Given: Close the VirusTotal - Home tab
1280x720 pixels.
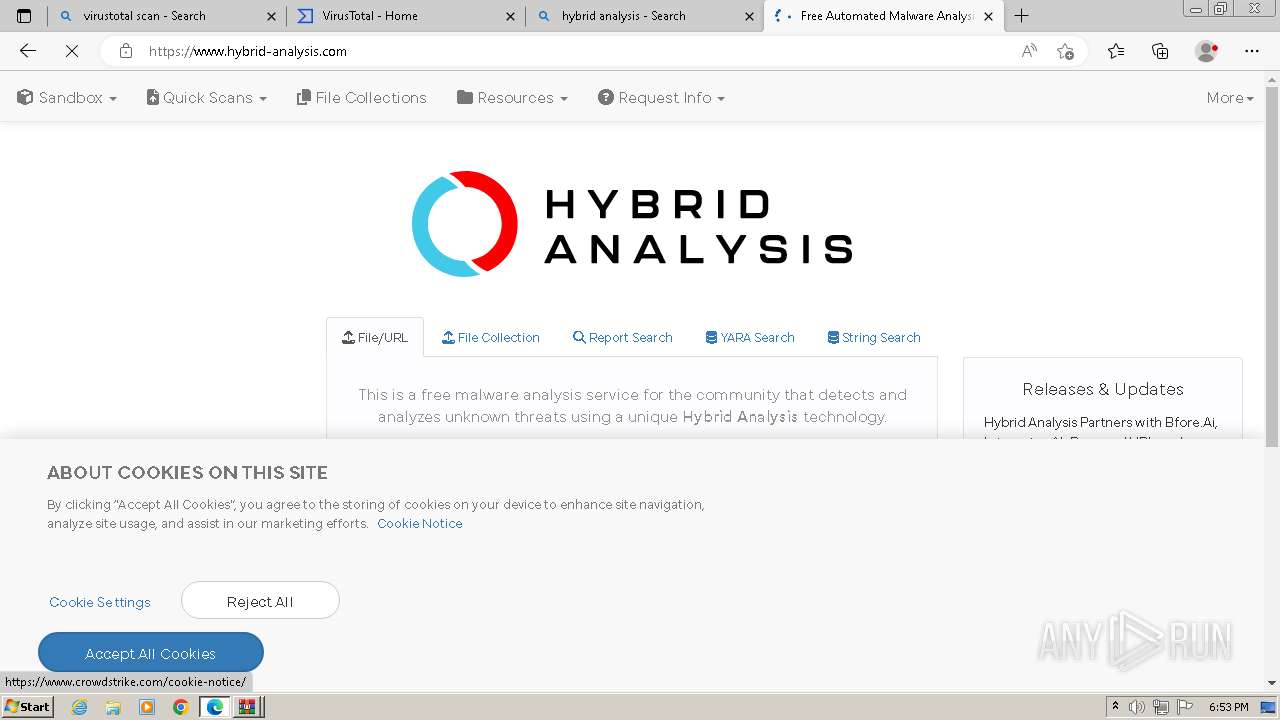Looking at the screenshot, I should pyautogui.click(x=510, y=16).
